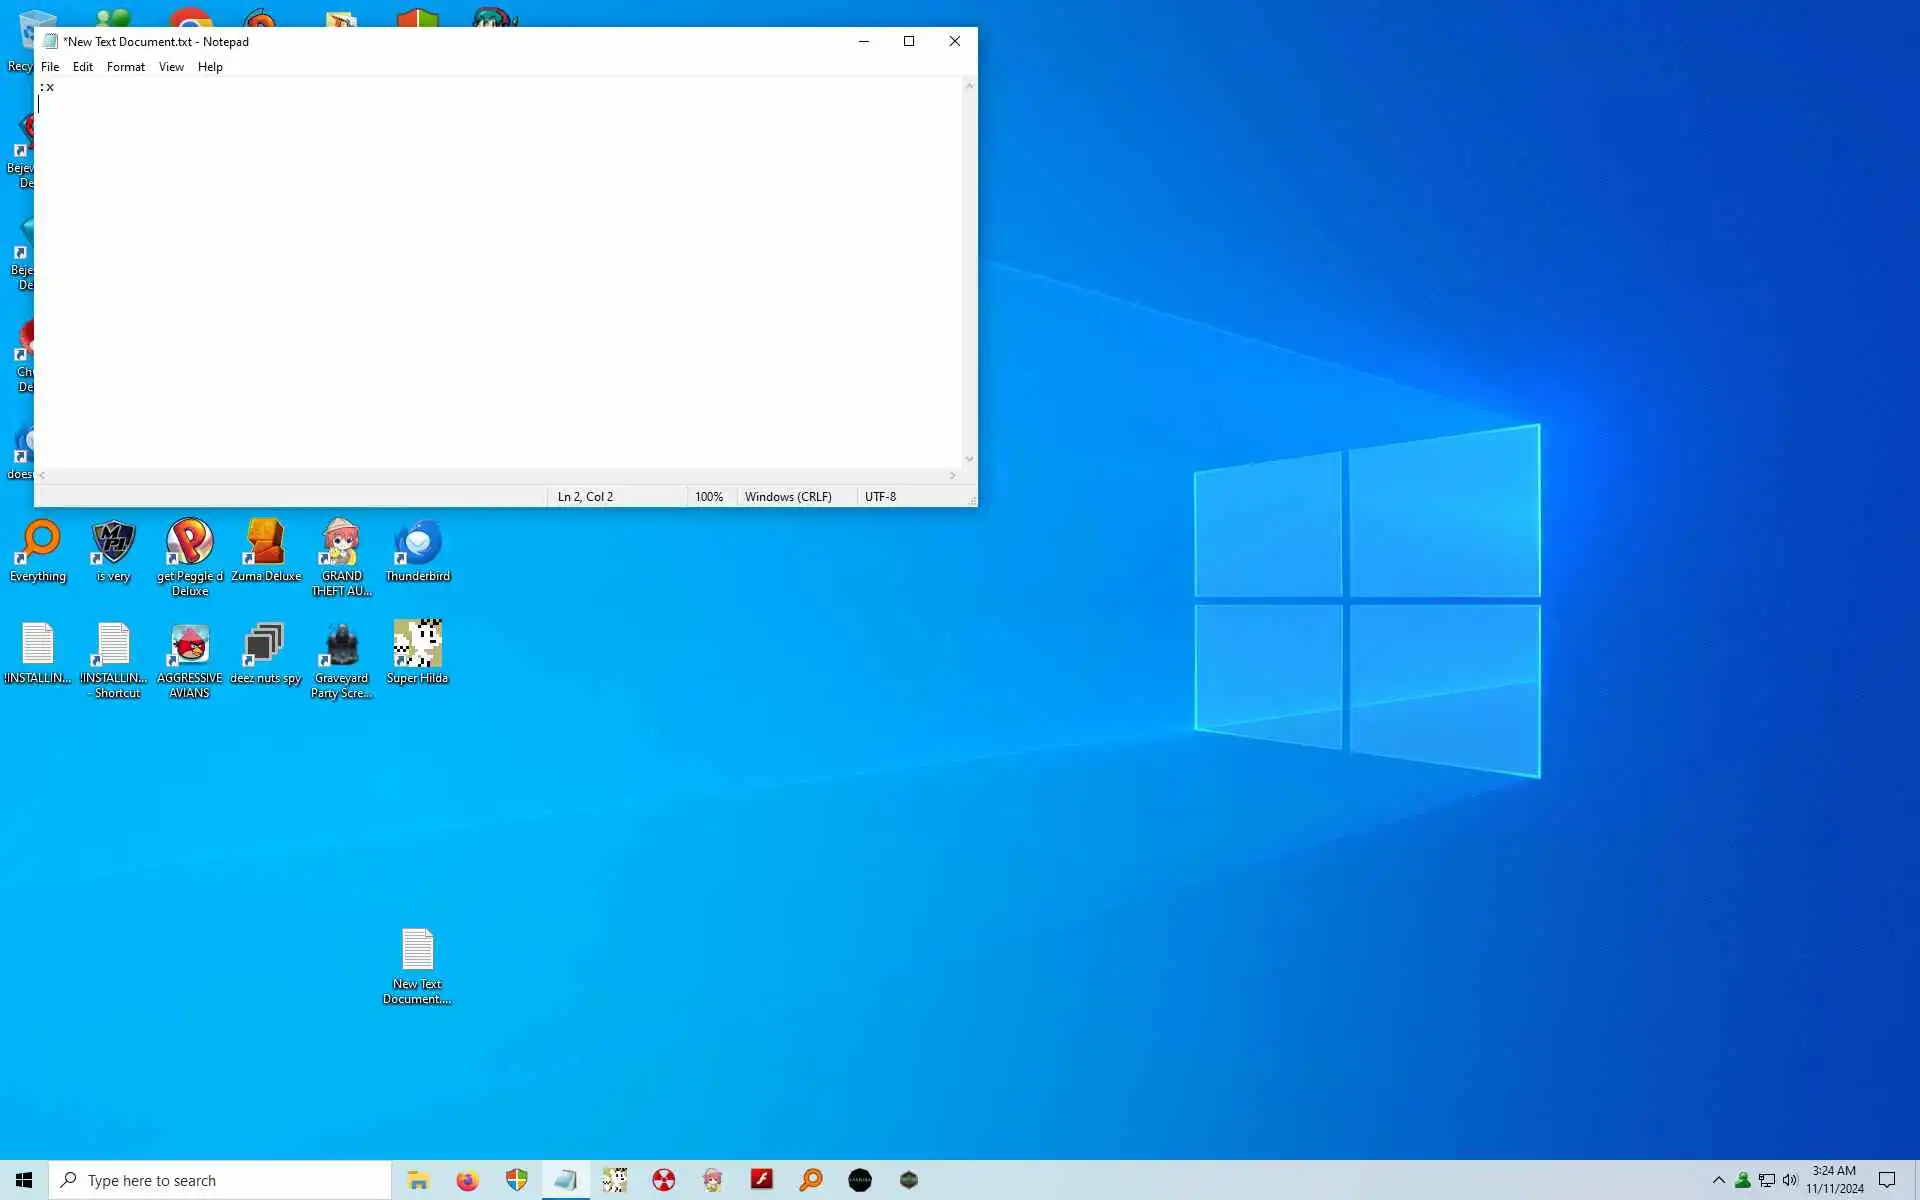Viewport: 1920px width, 1200px height.
Task: Open Firefox from the taskbar
Action: click(467, 1180)
